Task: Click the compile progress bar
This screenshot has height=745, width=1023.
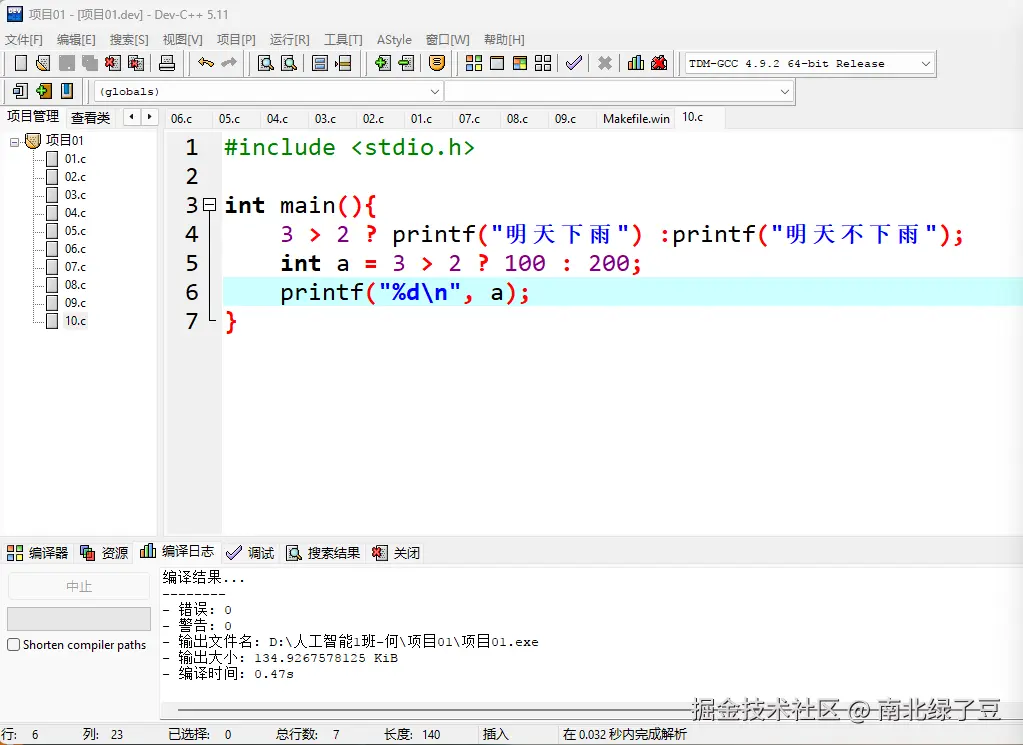Action: point(79,619)
